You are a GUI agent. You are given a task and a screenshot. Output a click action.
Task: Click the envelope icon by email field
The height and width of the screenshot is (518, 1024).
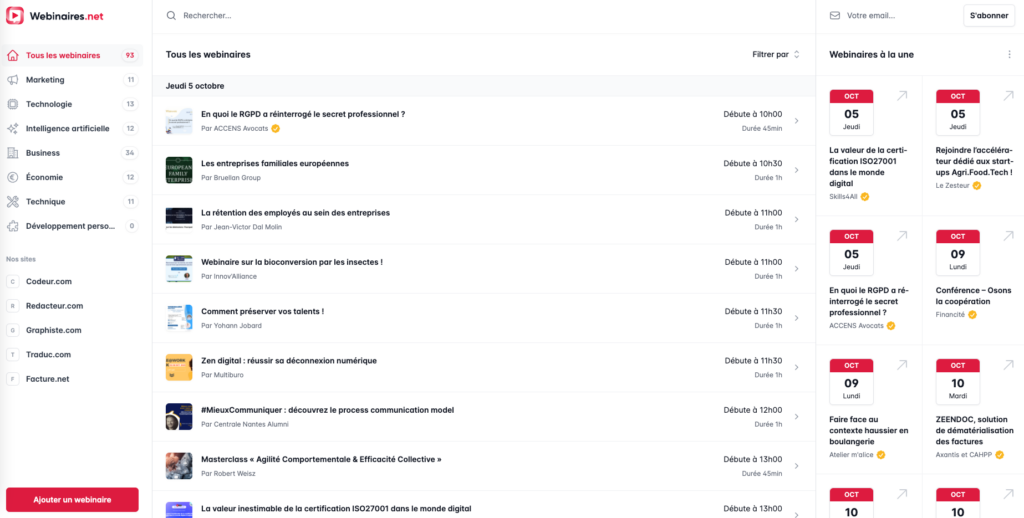click(834, 16)
